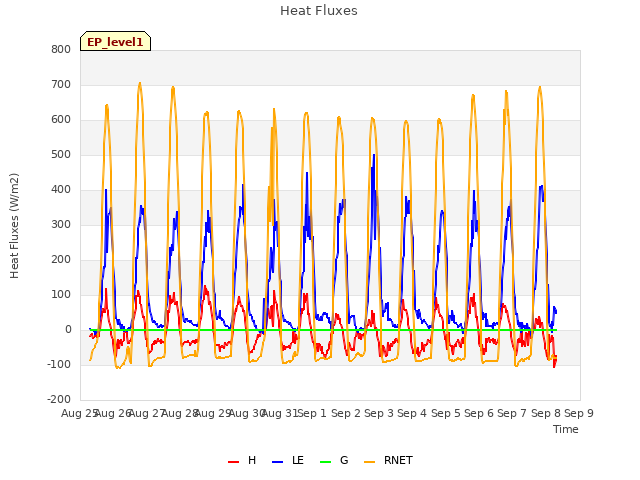
Task: Click the 400 y-axis tick label
Action: coord(61,190)
